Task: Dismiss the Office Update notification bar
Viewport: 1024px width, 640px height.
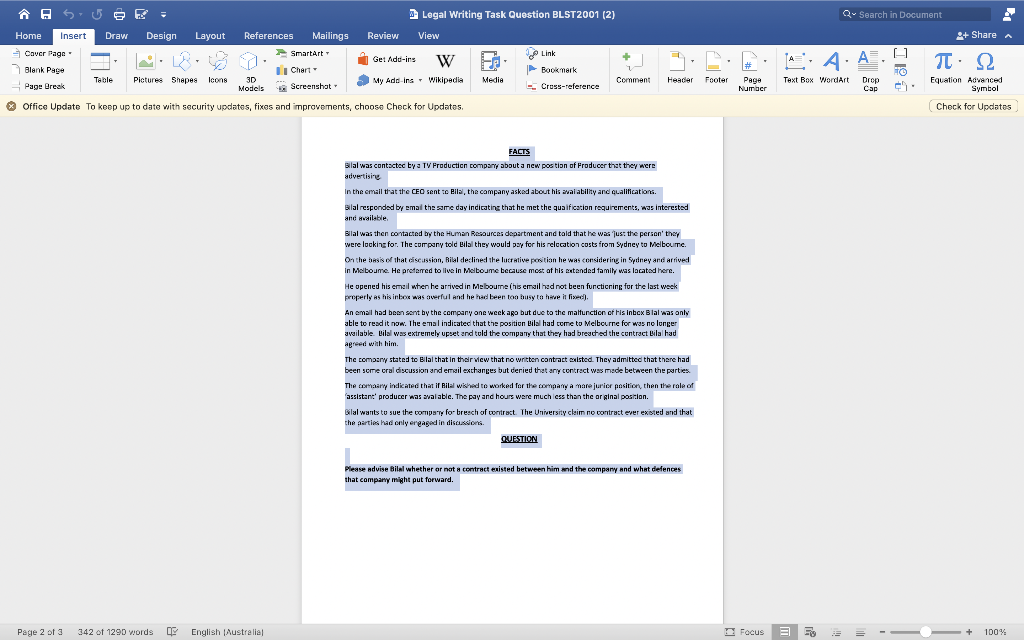Action: pos(11,106)
